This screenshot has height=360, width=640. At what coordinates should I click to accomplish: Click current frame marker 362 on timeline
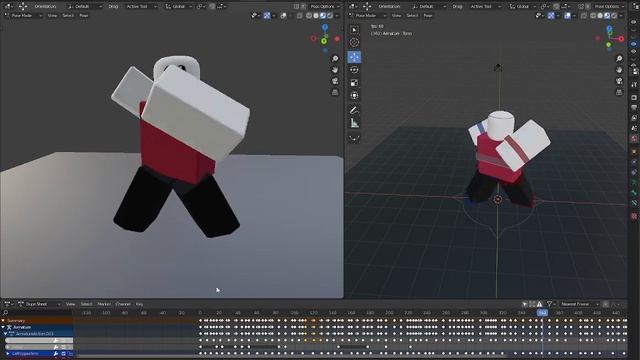542,313
